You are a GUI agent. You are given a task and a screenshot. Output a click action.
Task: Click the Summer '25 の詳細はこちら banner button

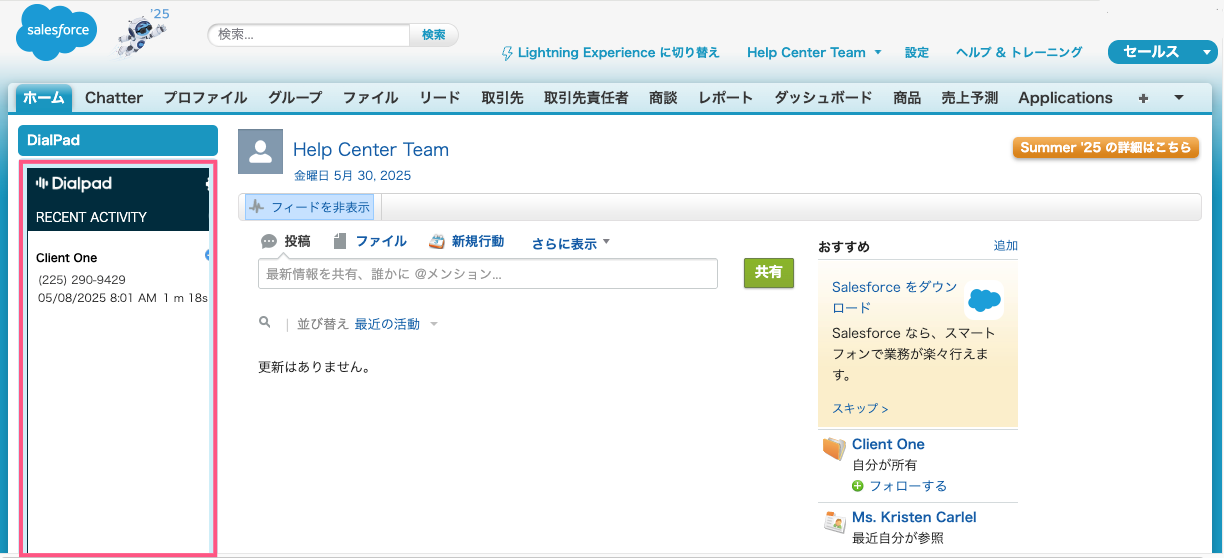(1106, 147)
